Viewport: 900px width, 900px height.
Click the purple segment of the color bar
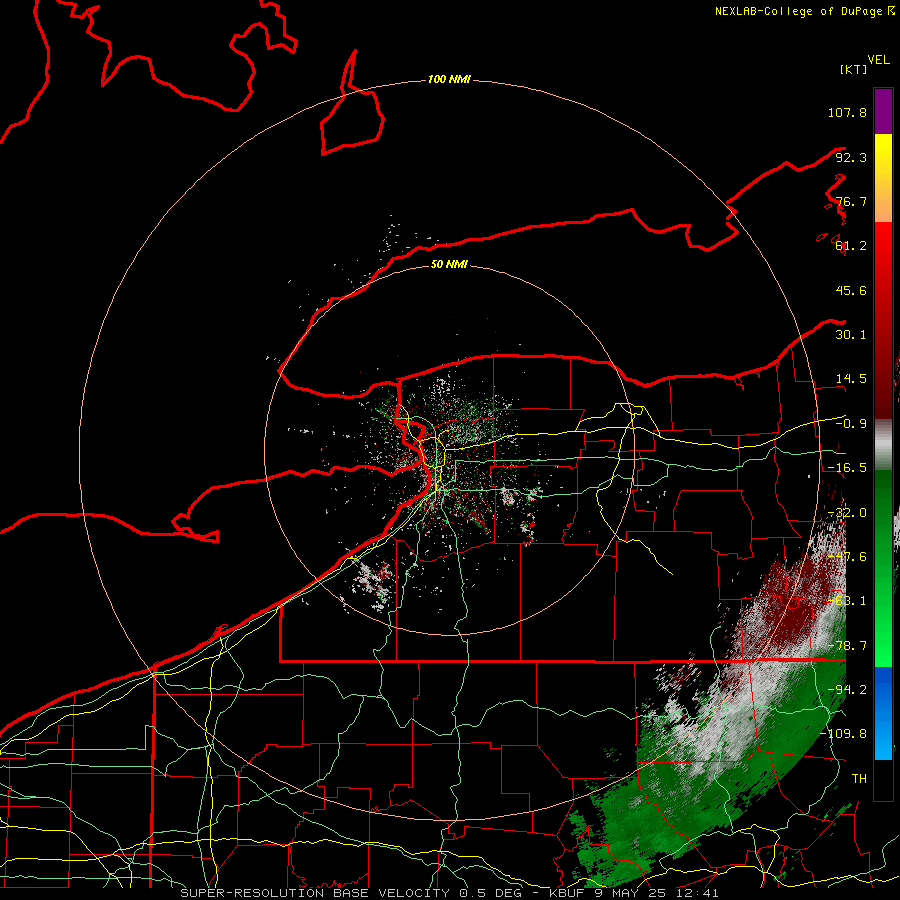click(883, 111)
